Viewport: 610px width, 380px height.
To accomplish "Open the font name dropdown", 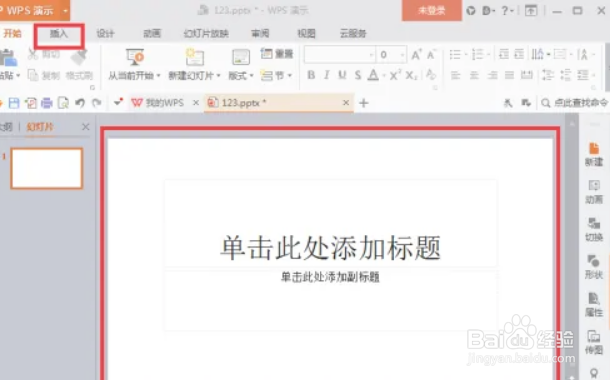I will [371, 55].
